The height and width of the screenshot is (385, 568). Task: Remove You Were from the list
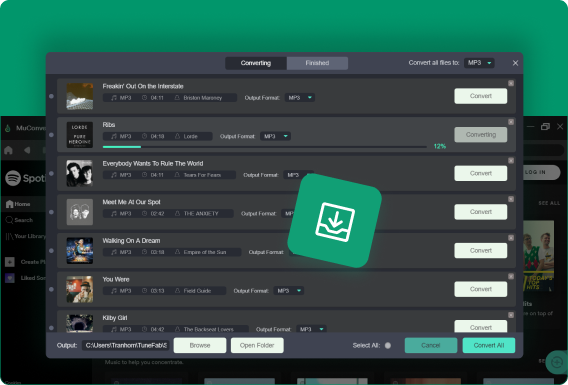pos(511,277)
